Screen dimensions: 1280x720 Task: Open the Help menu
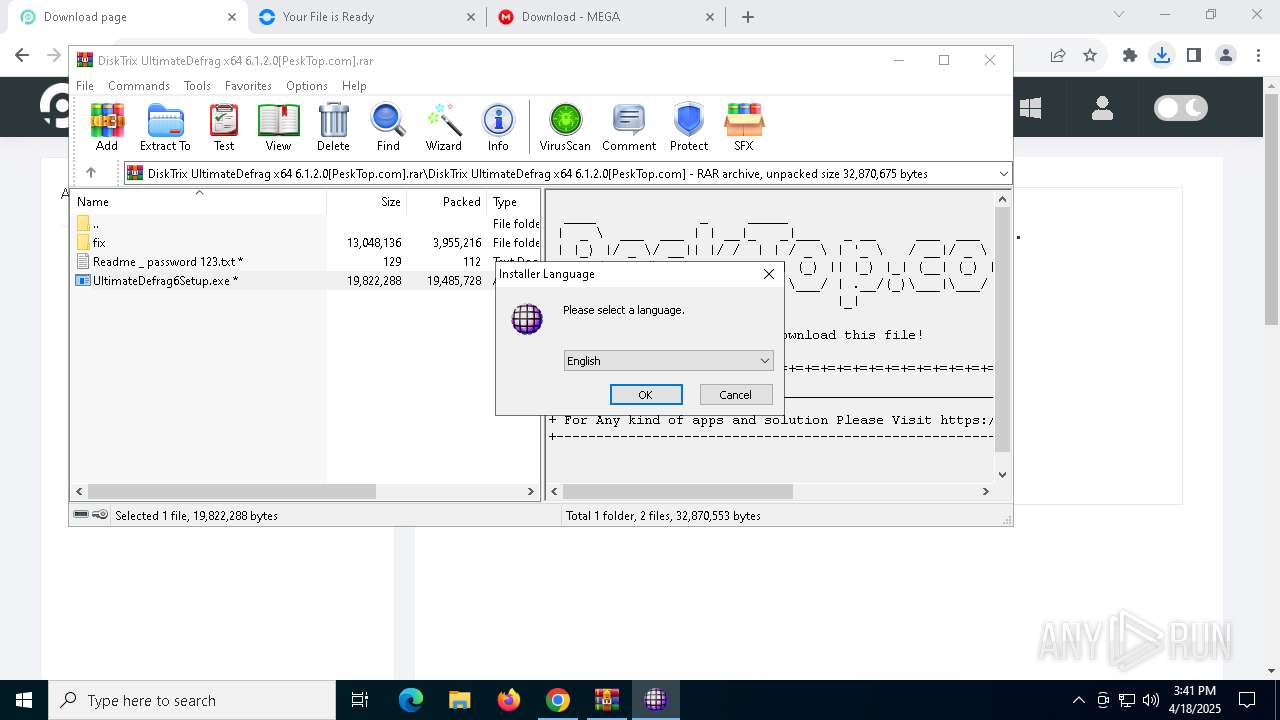tap(354, 86)
